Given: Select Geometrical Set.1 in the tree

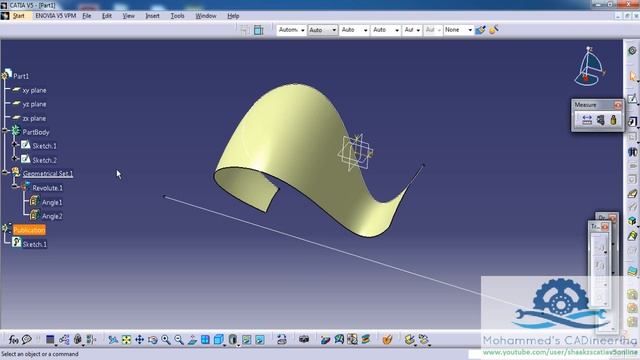Looking at the screenshot, I should tap(48, 173).
